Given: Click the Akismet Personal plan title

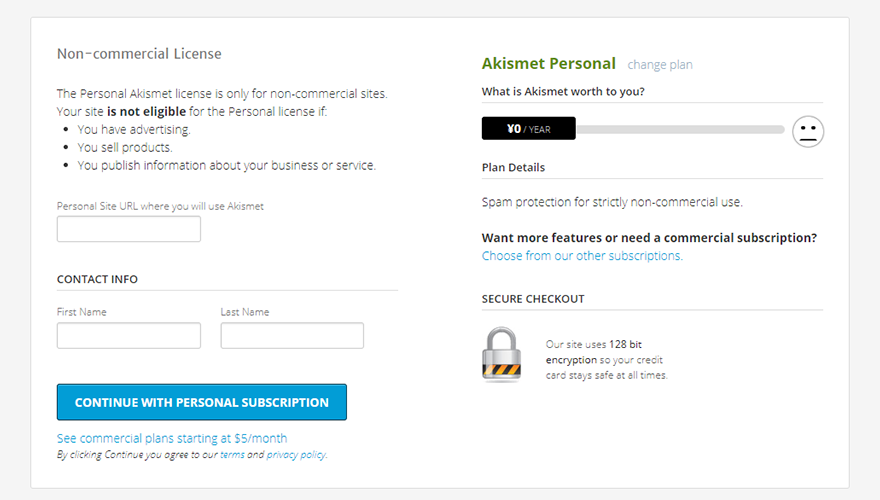Looking at the screenshot, I should pyautogui.click(x=549, y=64).
